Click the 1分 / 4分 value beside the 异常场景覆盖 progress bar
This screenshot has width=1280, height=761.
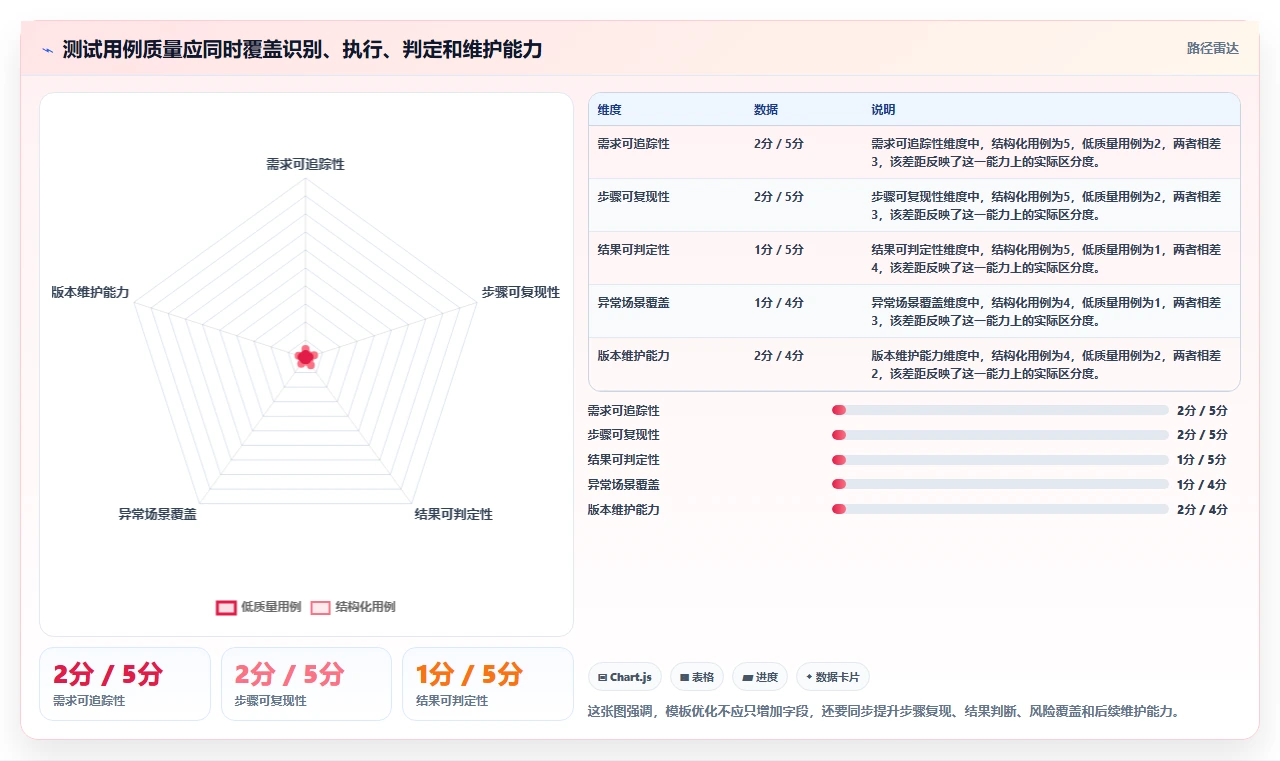(x=1202, y=485)
